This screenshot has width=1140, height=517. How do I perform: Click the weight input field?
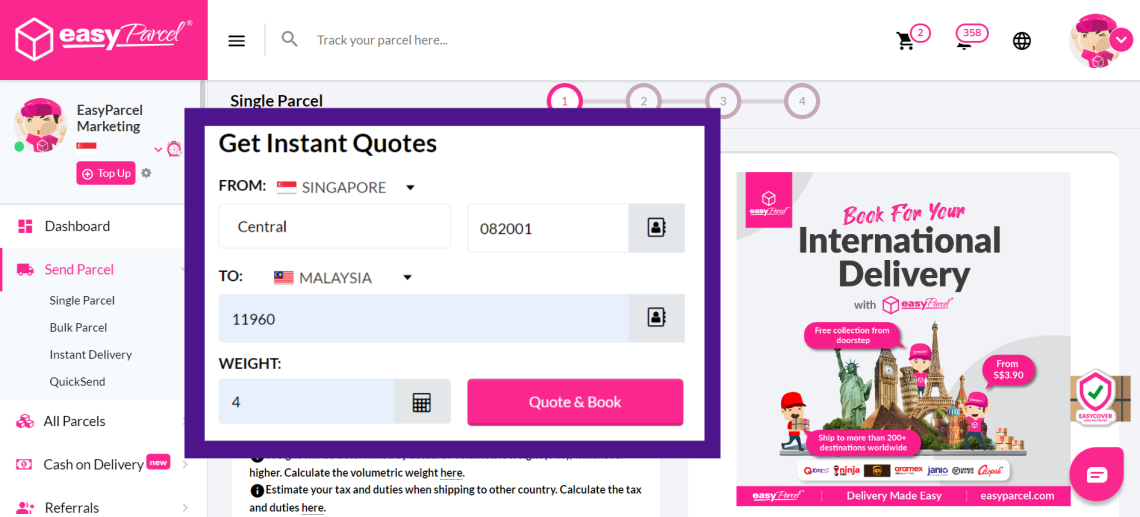(x=305, y=402)
